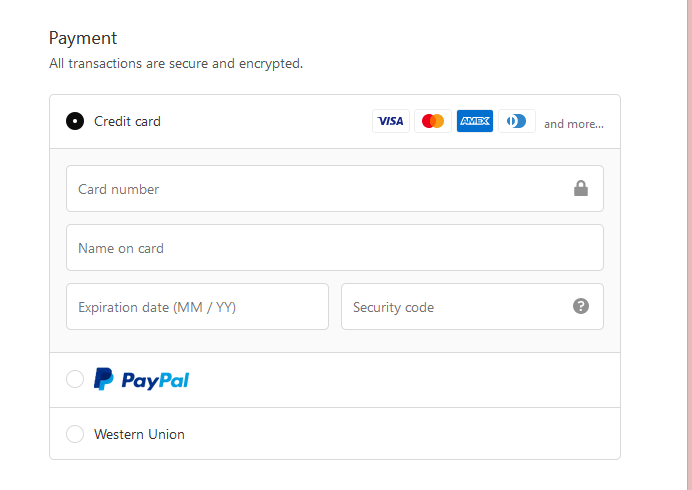Click the Visa card logo

pos(391,121)
